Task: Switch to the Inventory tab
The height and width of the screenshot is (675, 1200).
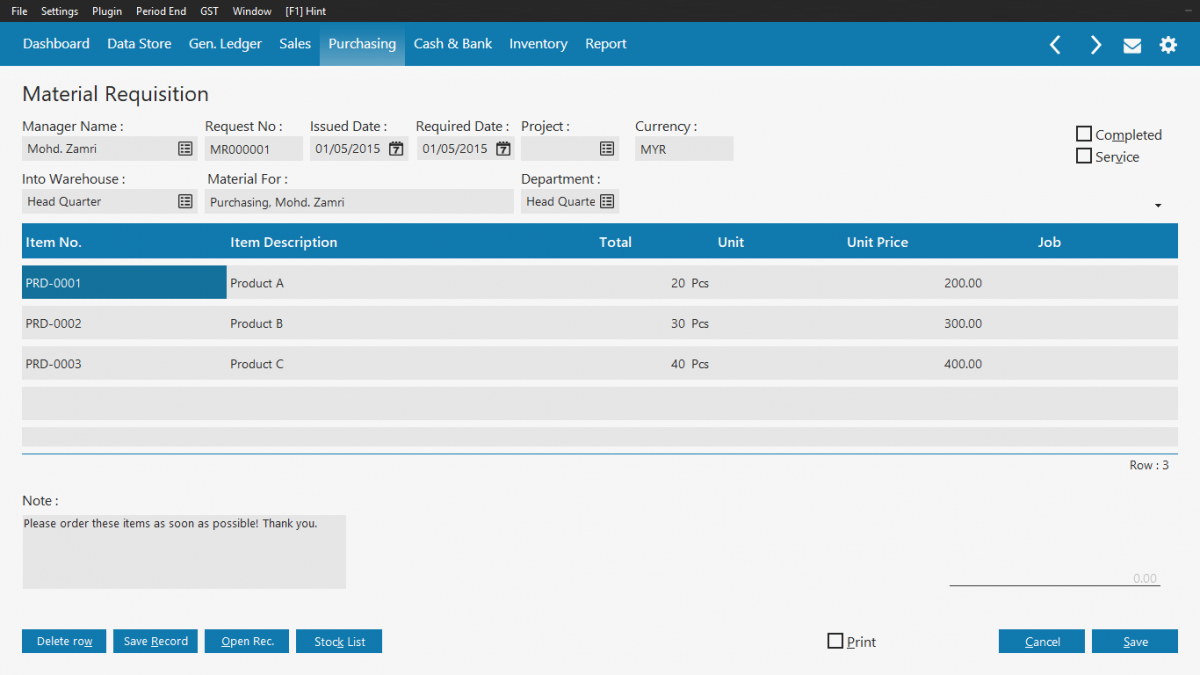Action: point(538,44)
